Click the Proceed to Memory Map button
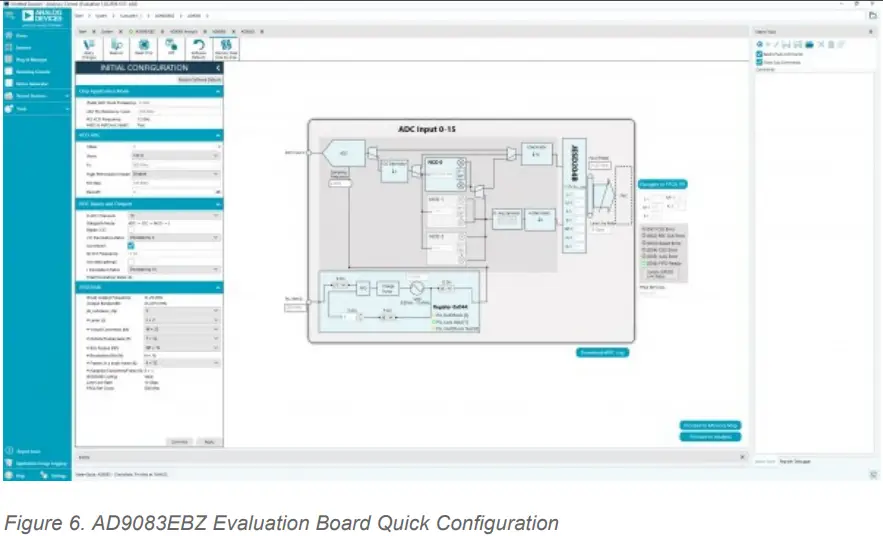 pos(710,425)
